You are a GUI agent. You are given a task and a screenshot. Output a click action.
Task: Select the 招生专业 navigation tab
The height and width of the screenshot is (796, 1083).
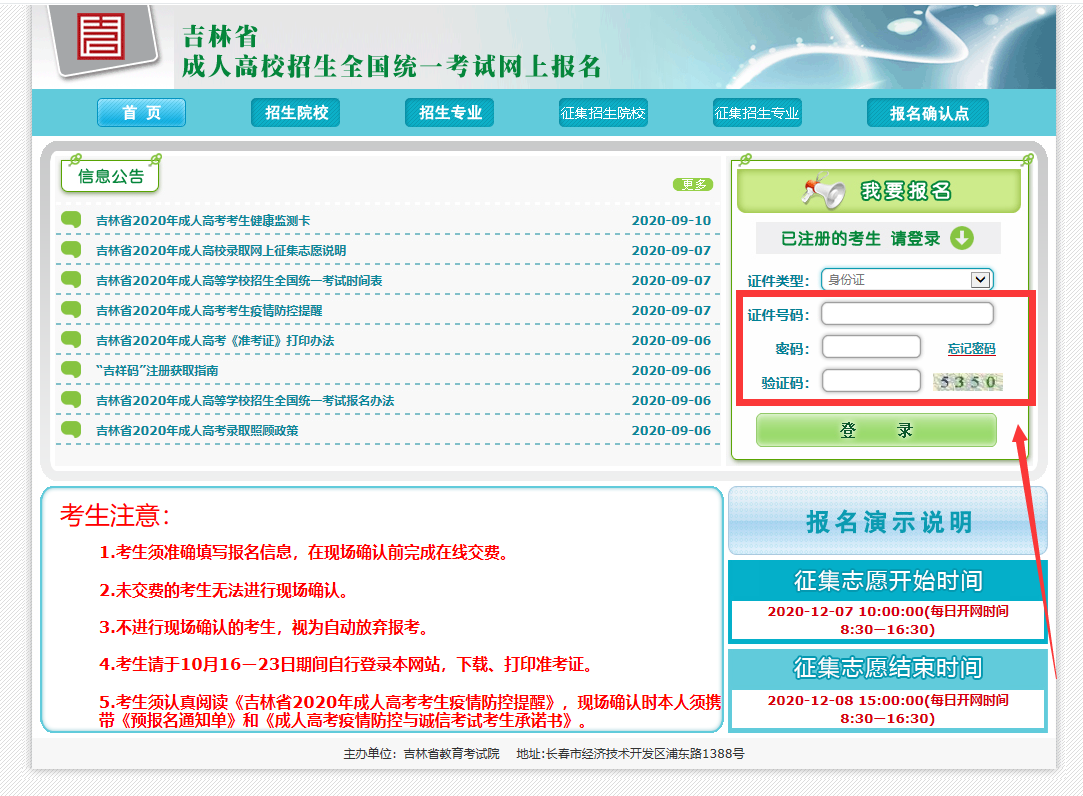[x=450, y=113]
